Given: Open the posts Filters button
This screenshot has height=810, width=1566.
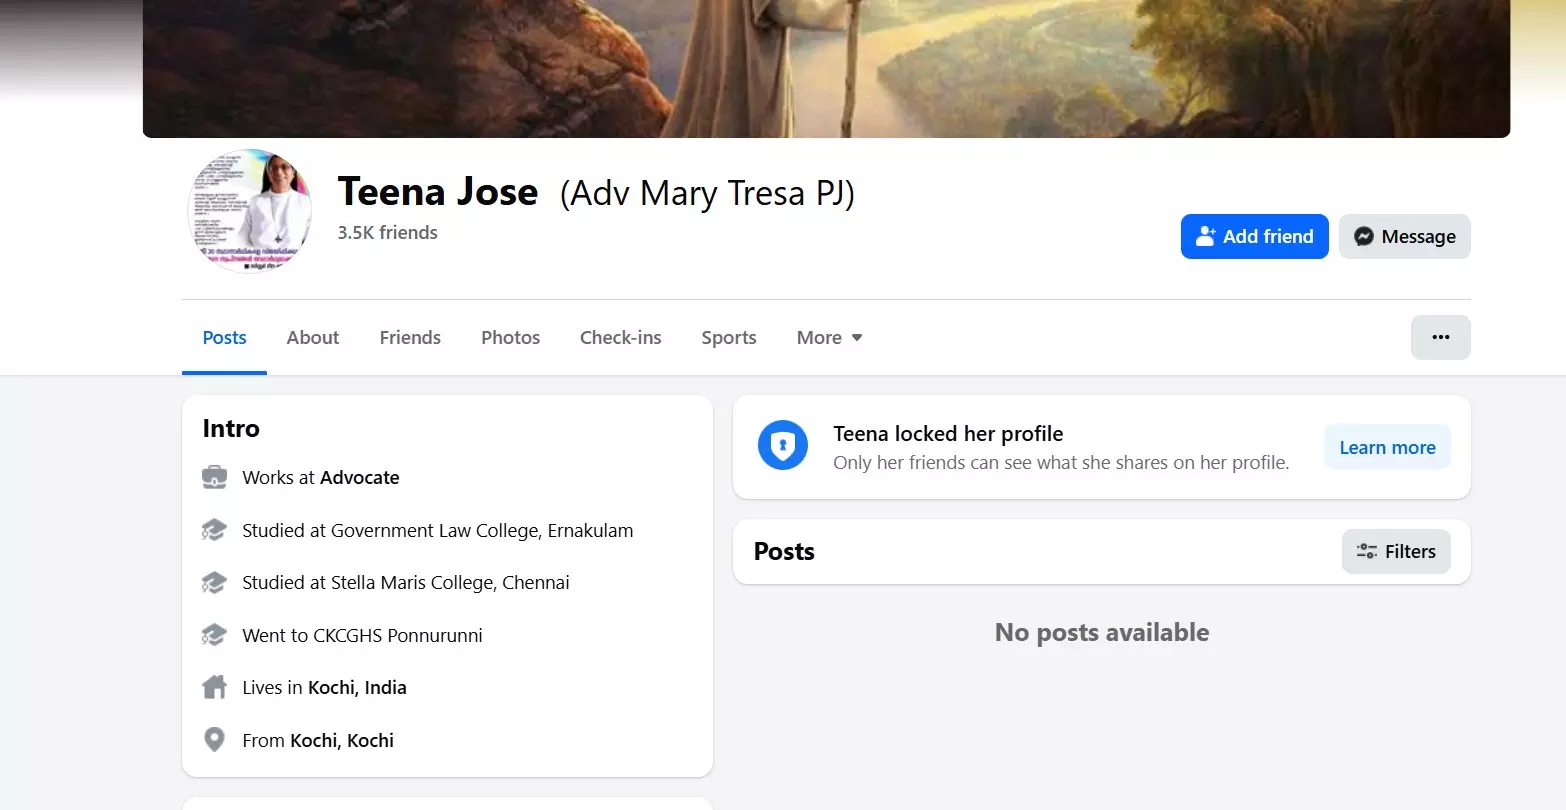Looking at the screenshot, I should 1395,552.
